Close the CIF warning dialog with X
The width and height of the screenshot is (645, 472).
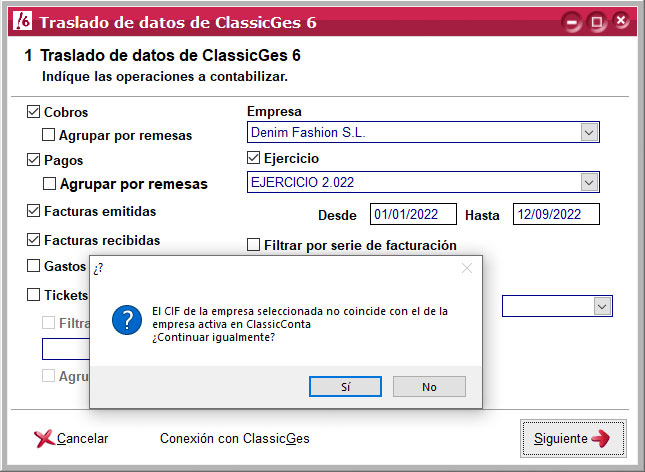pos(466,268)
